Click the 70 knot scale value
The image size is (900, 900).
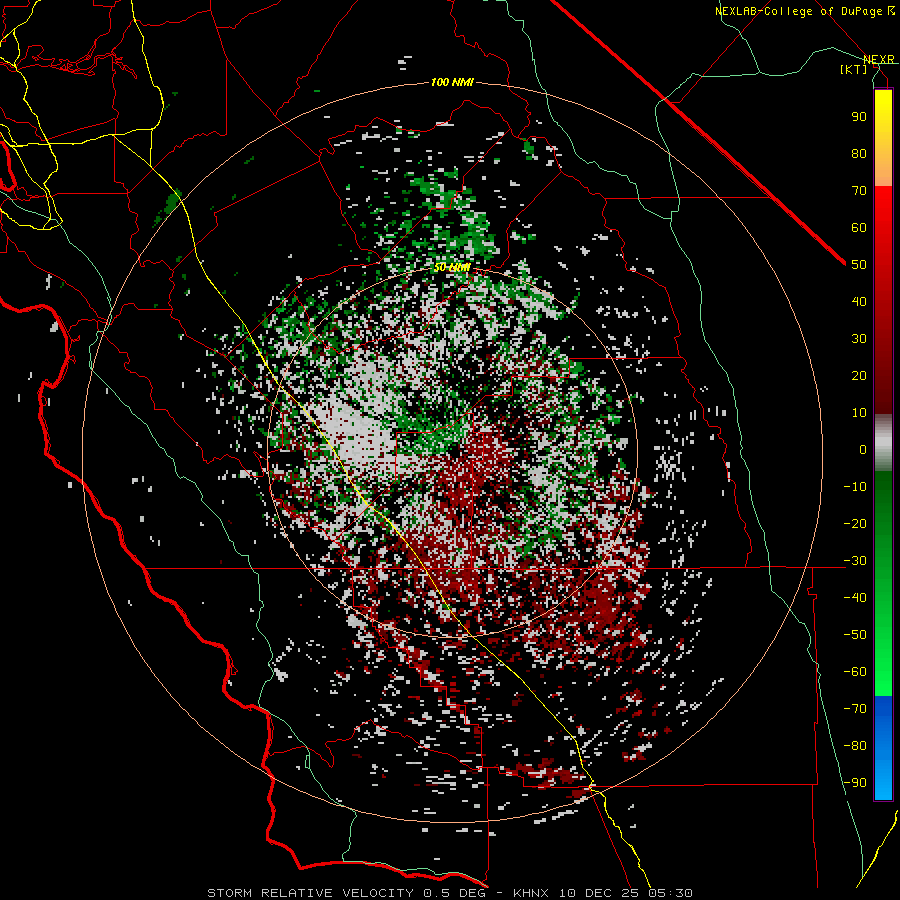(859, 191)
